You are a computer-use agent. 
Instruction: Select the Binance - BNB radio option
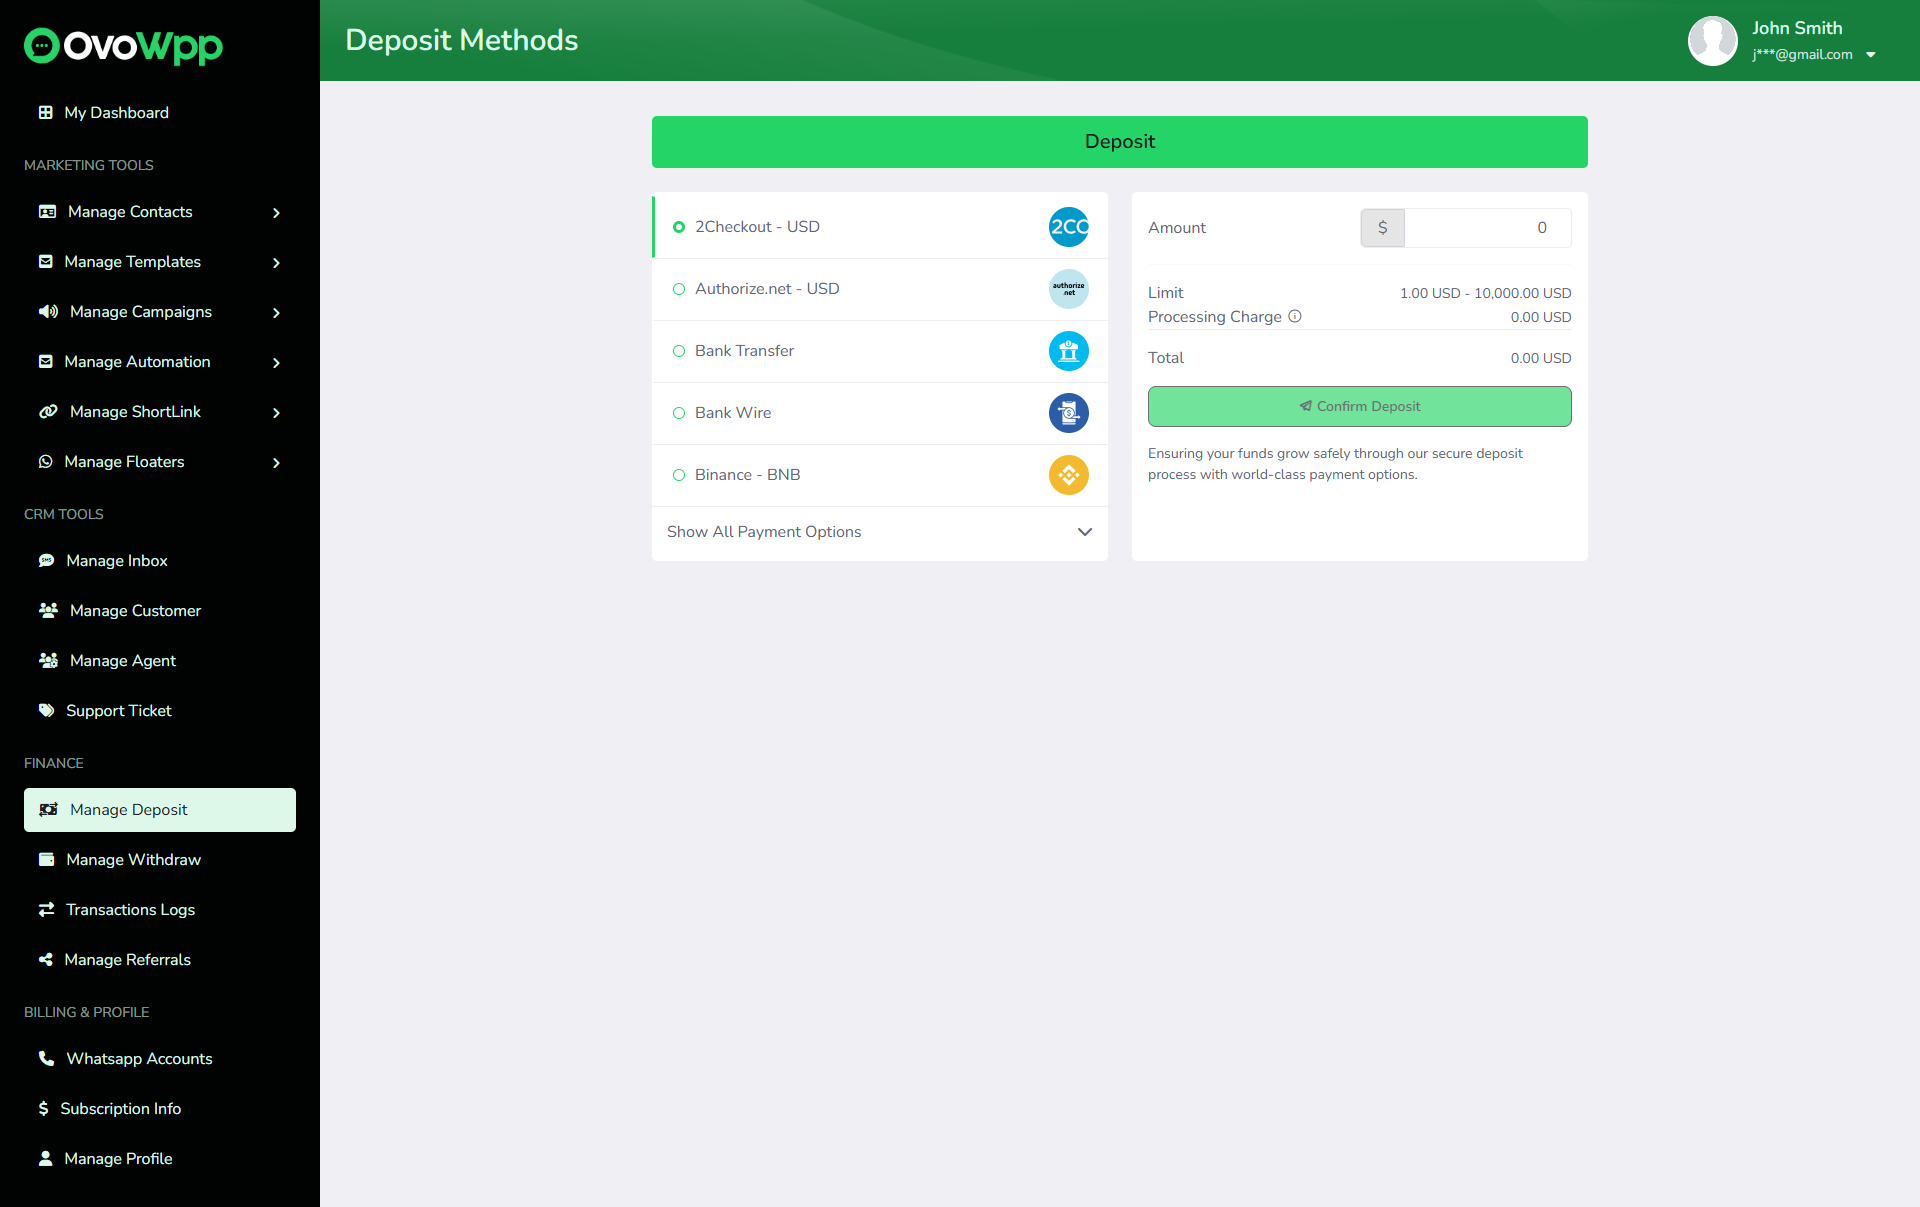coord(679,475)
